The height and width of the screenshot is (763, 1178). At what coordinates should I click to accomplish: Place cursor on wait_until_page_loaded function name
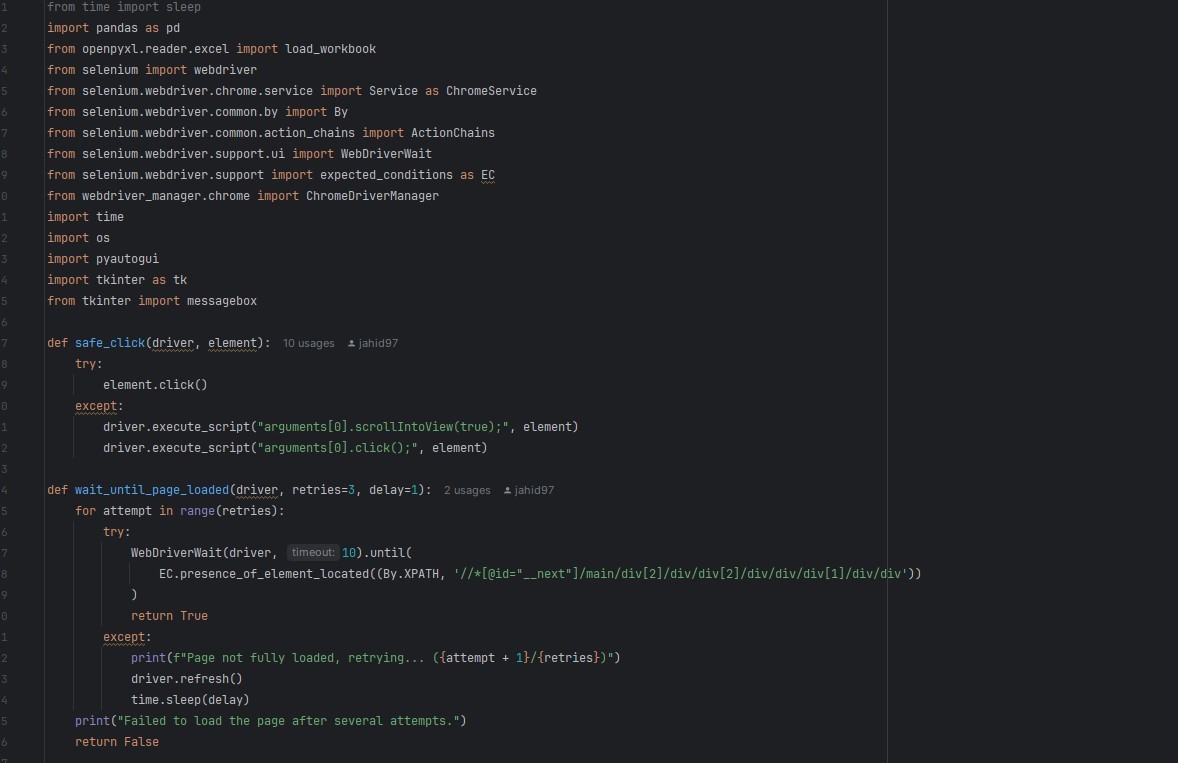coord(151,490)
